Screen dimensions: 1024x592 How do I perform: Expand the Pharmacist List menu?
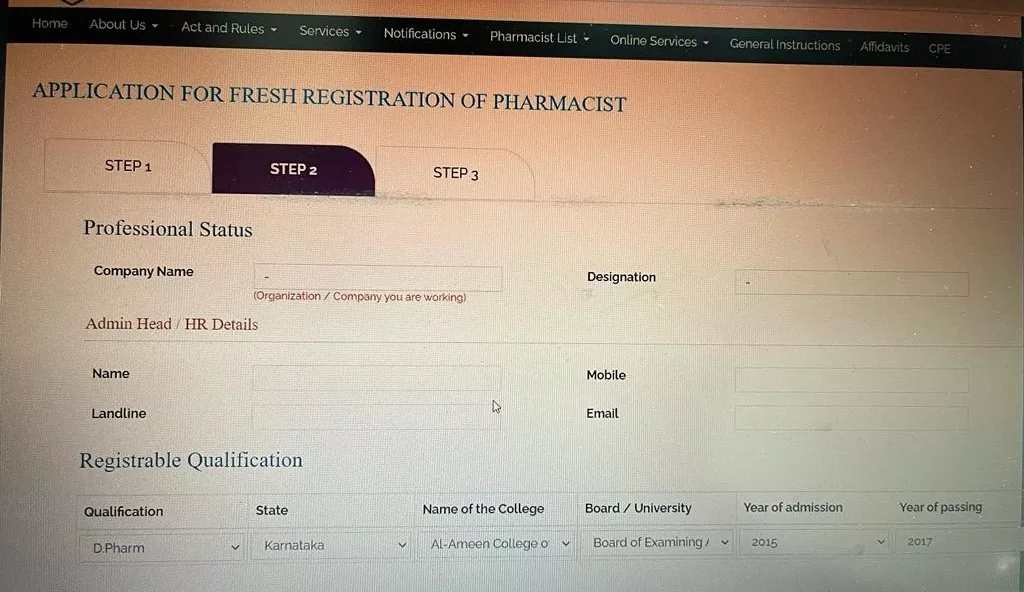click(x=539, y=38)
